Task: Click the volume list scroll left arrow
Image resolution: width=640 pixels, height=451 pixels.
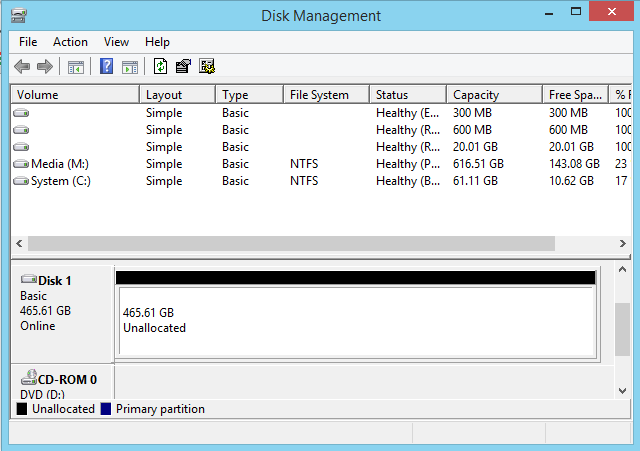Action: (19, 244)
